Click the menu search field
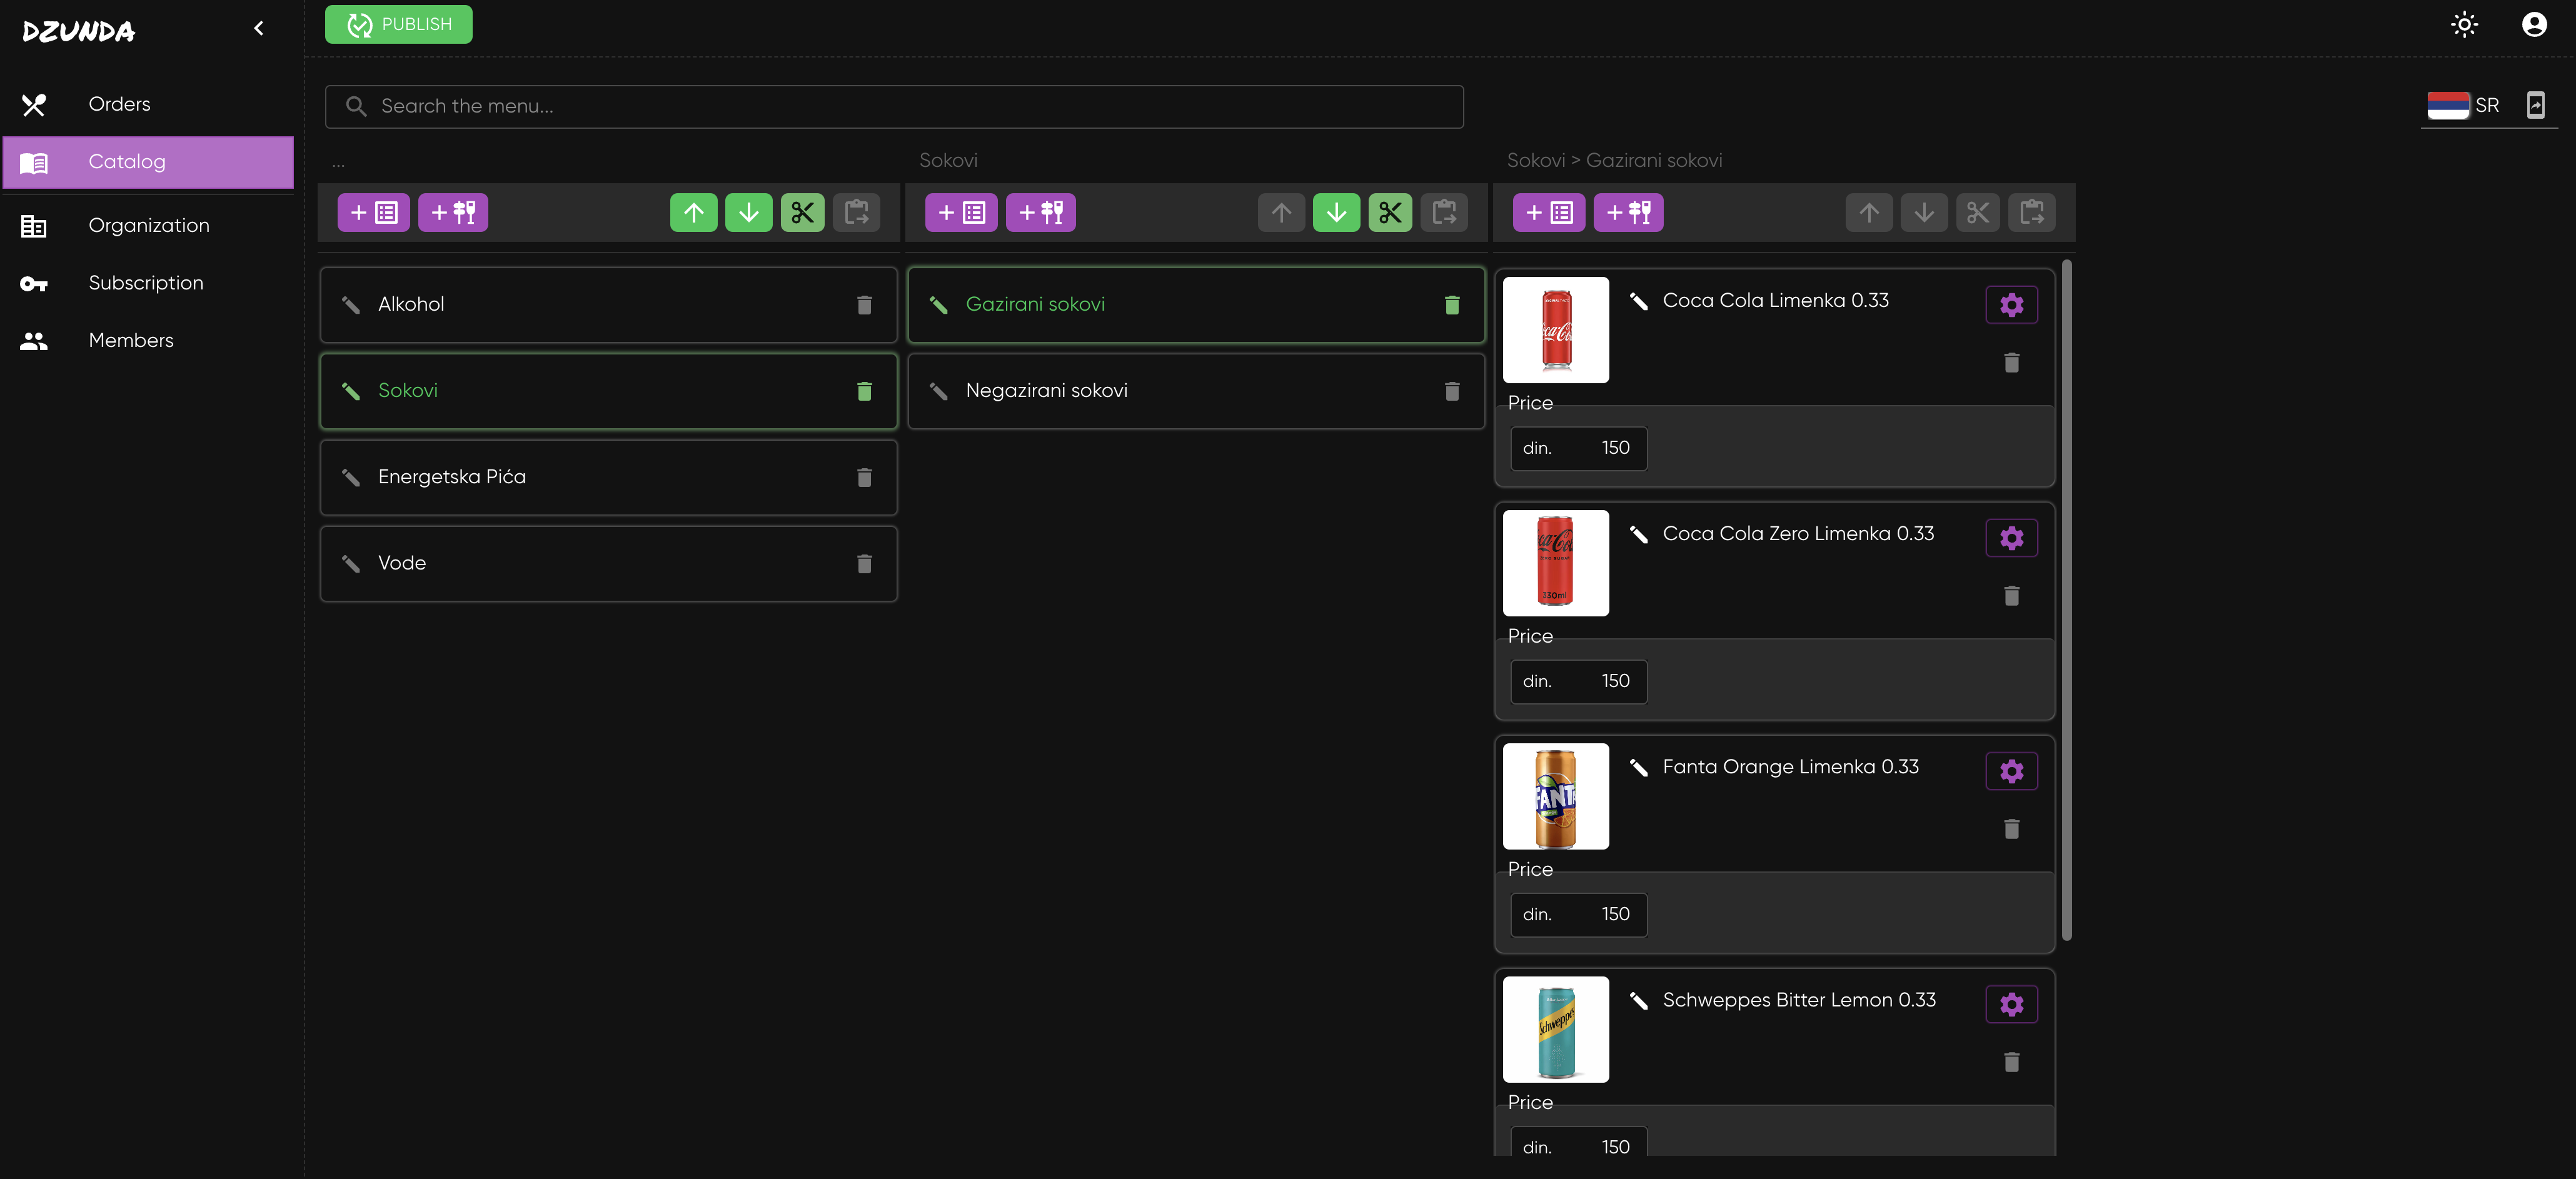Image resolution: width=2576 pixels, height=1179 pixels. (894, 106)
